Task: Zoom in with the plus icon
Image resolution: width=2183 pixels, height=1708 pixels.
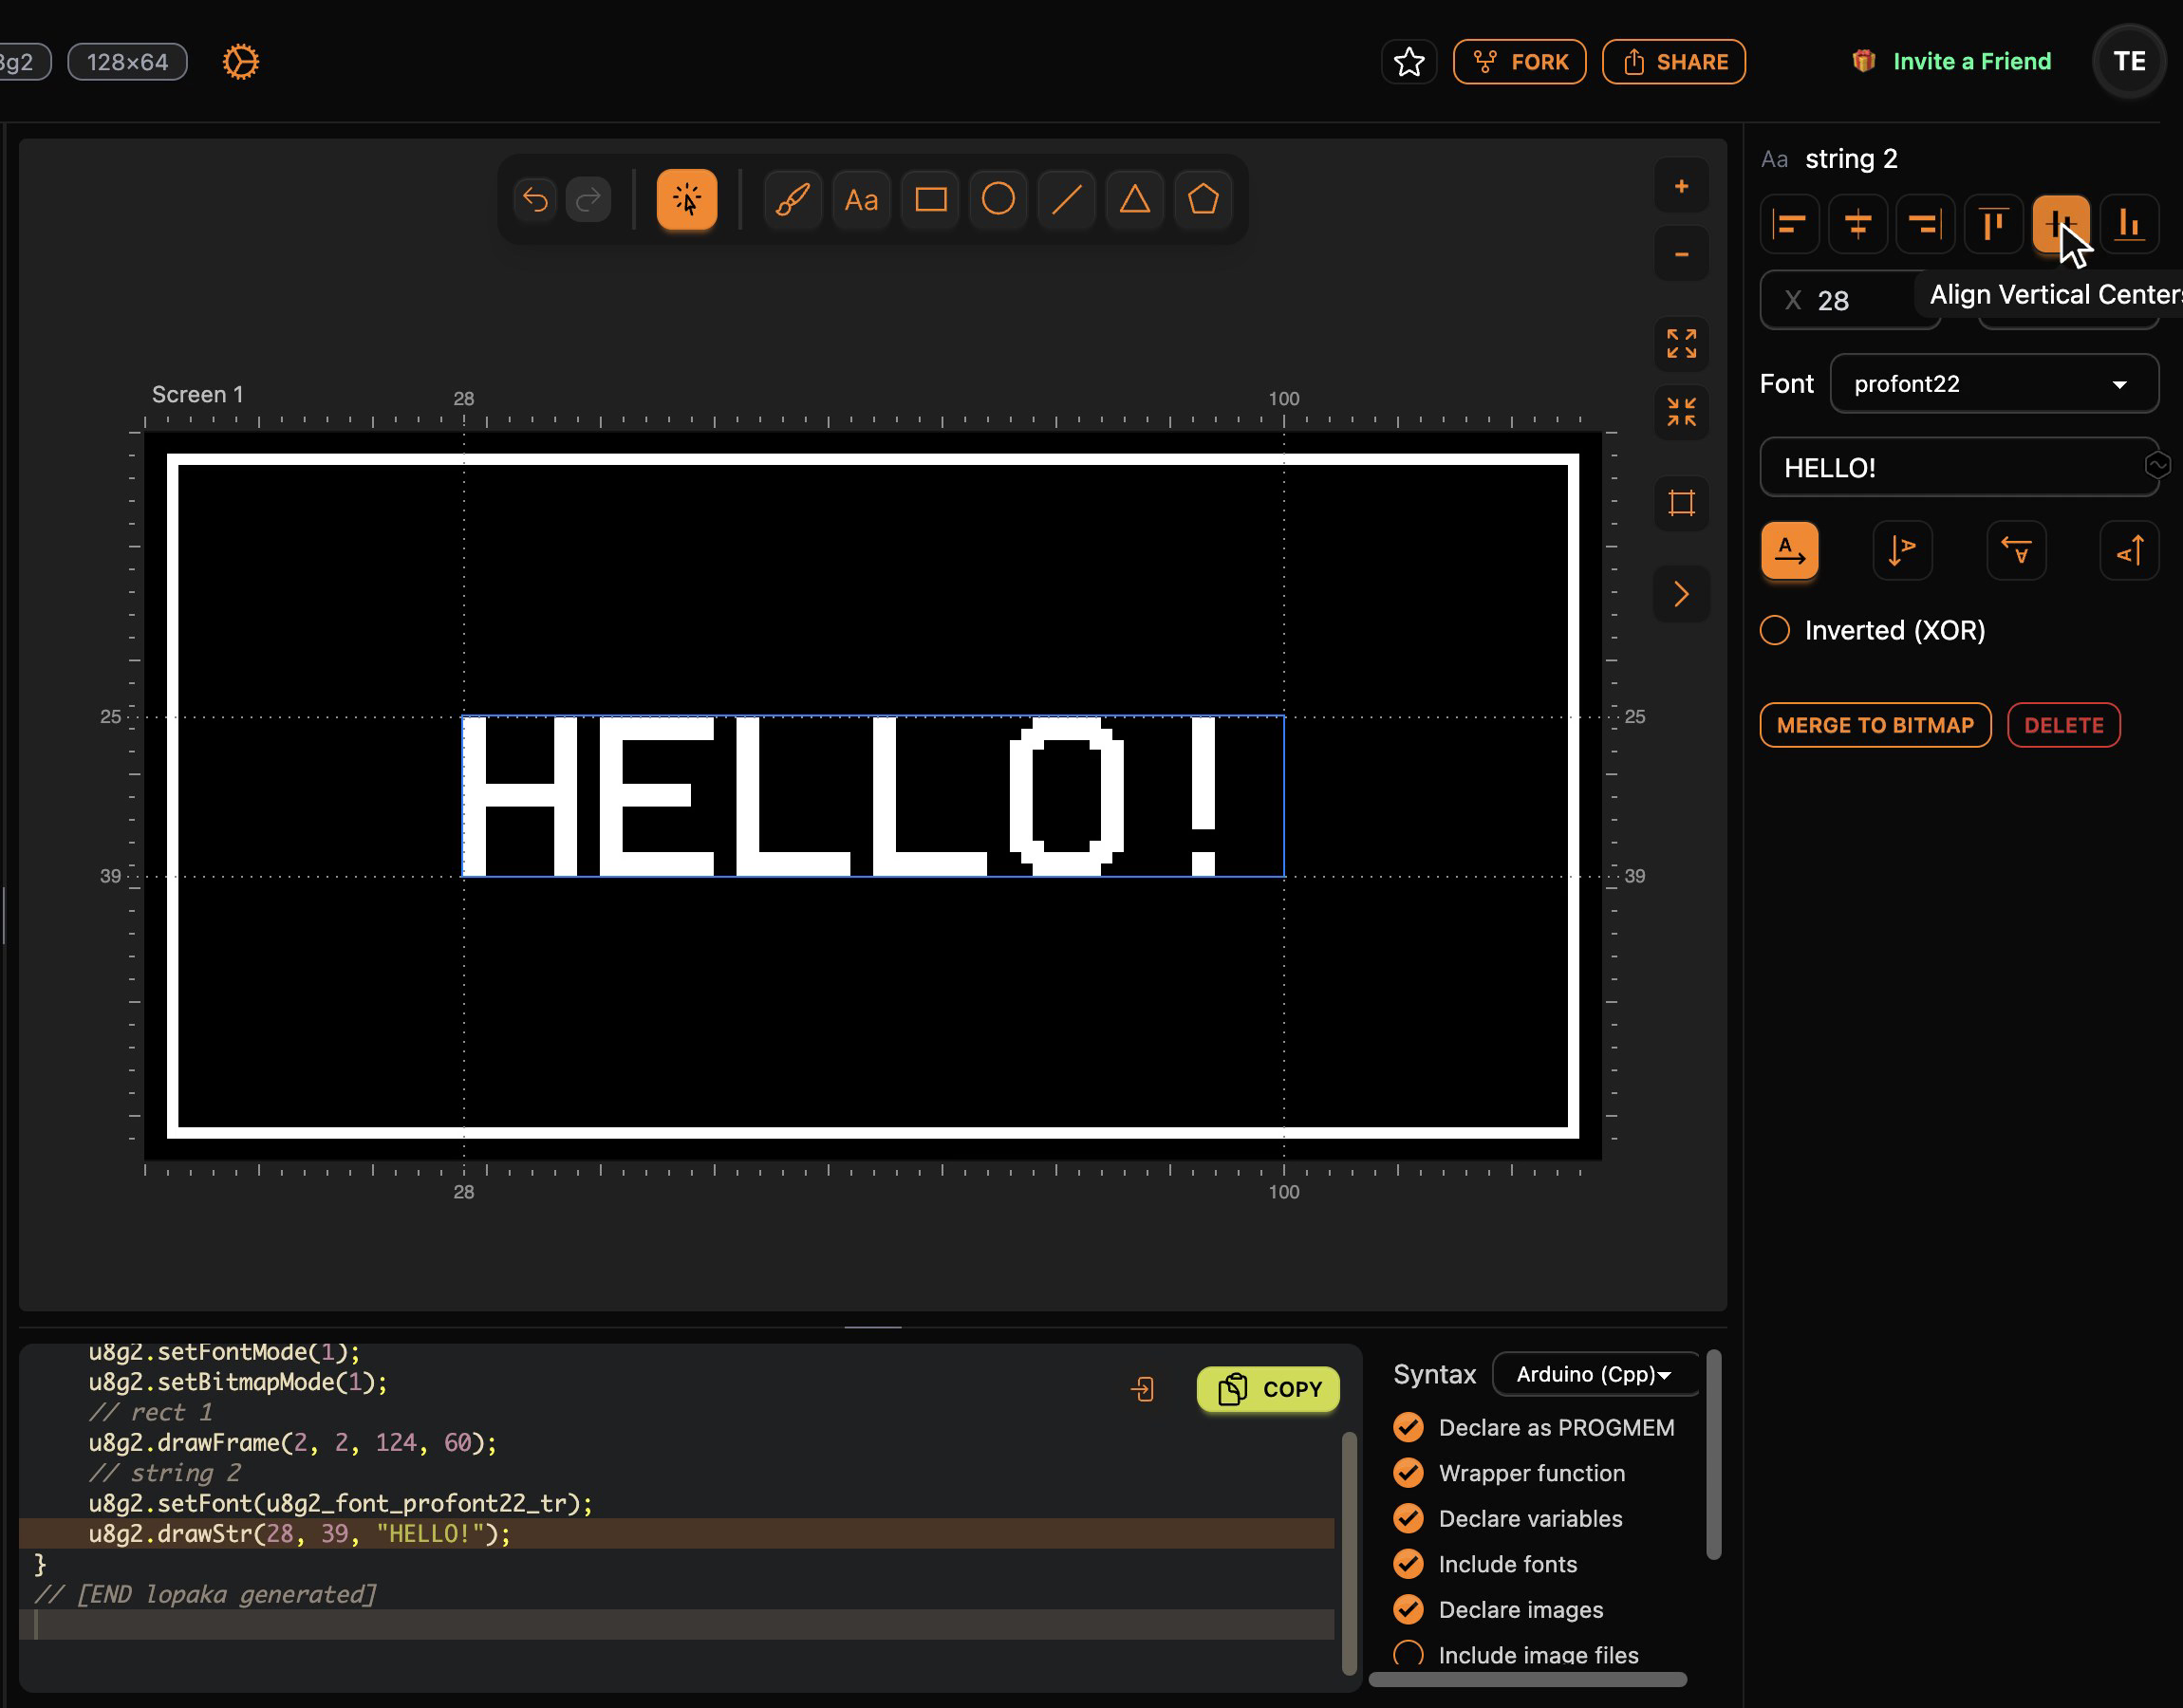Action: pos(1681,186)
